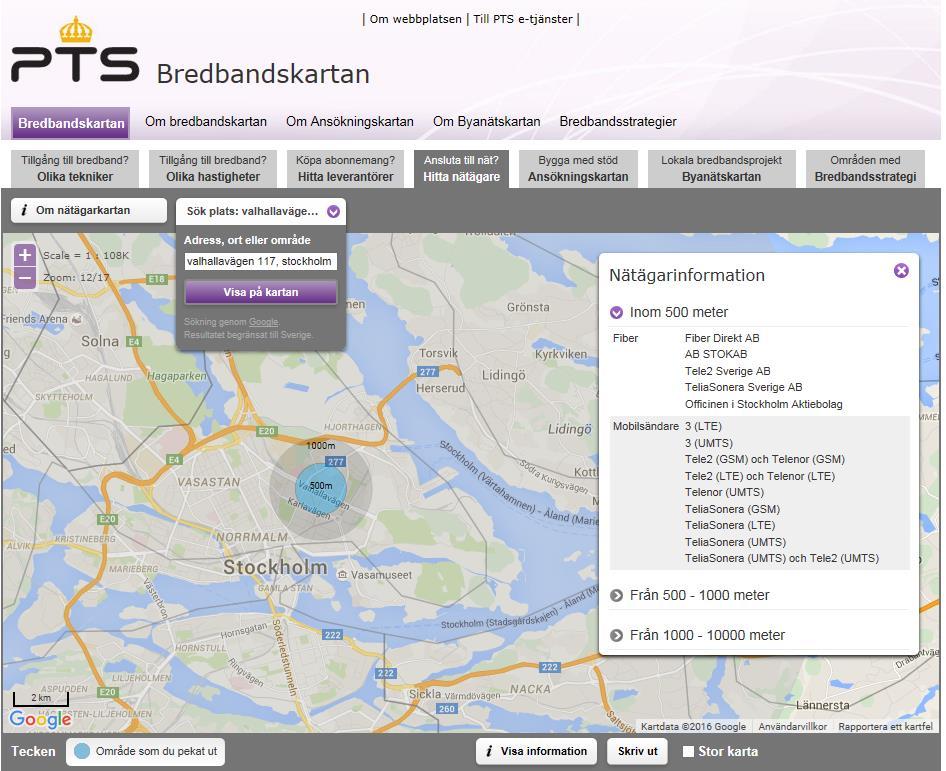Click Tele2 (GSM) och Telenor (GSM) entry
Screen dimensions: 946x771
pos(765,459)
